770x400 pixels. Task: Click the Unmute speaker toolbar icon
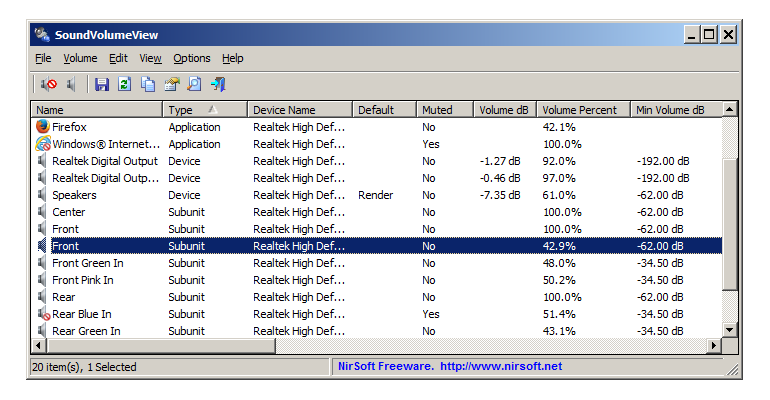pyautogui.click(x=72, y=84)
